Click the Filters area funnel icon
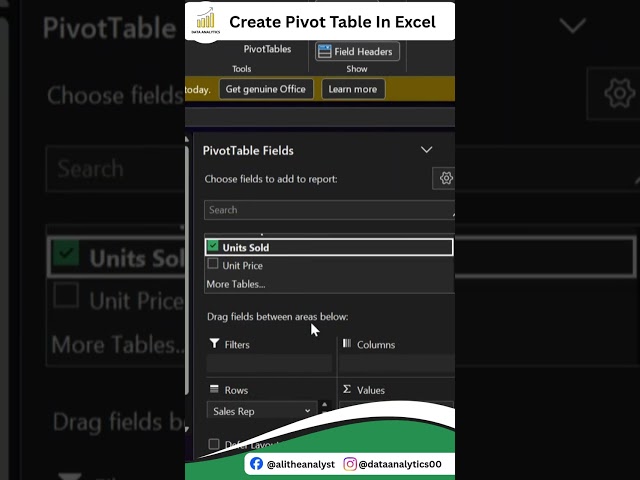 [x=214, y=343]
